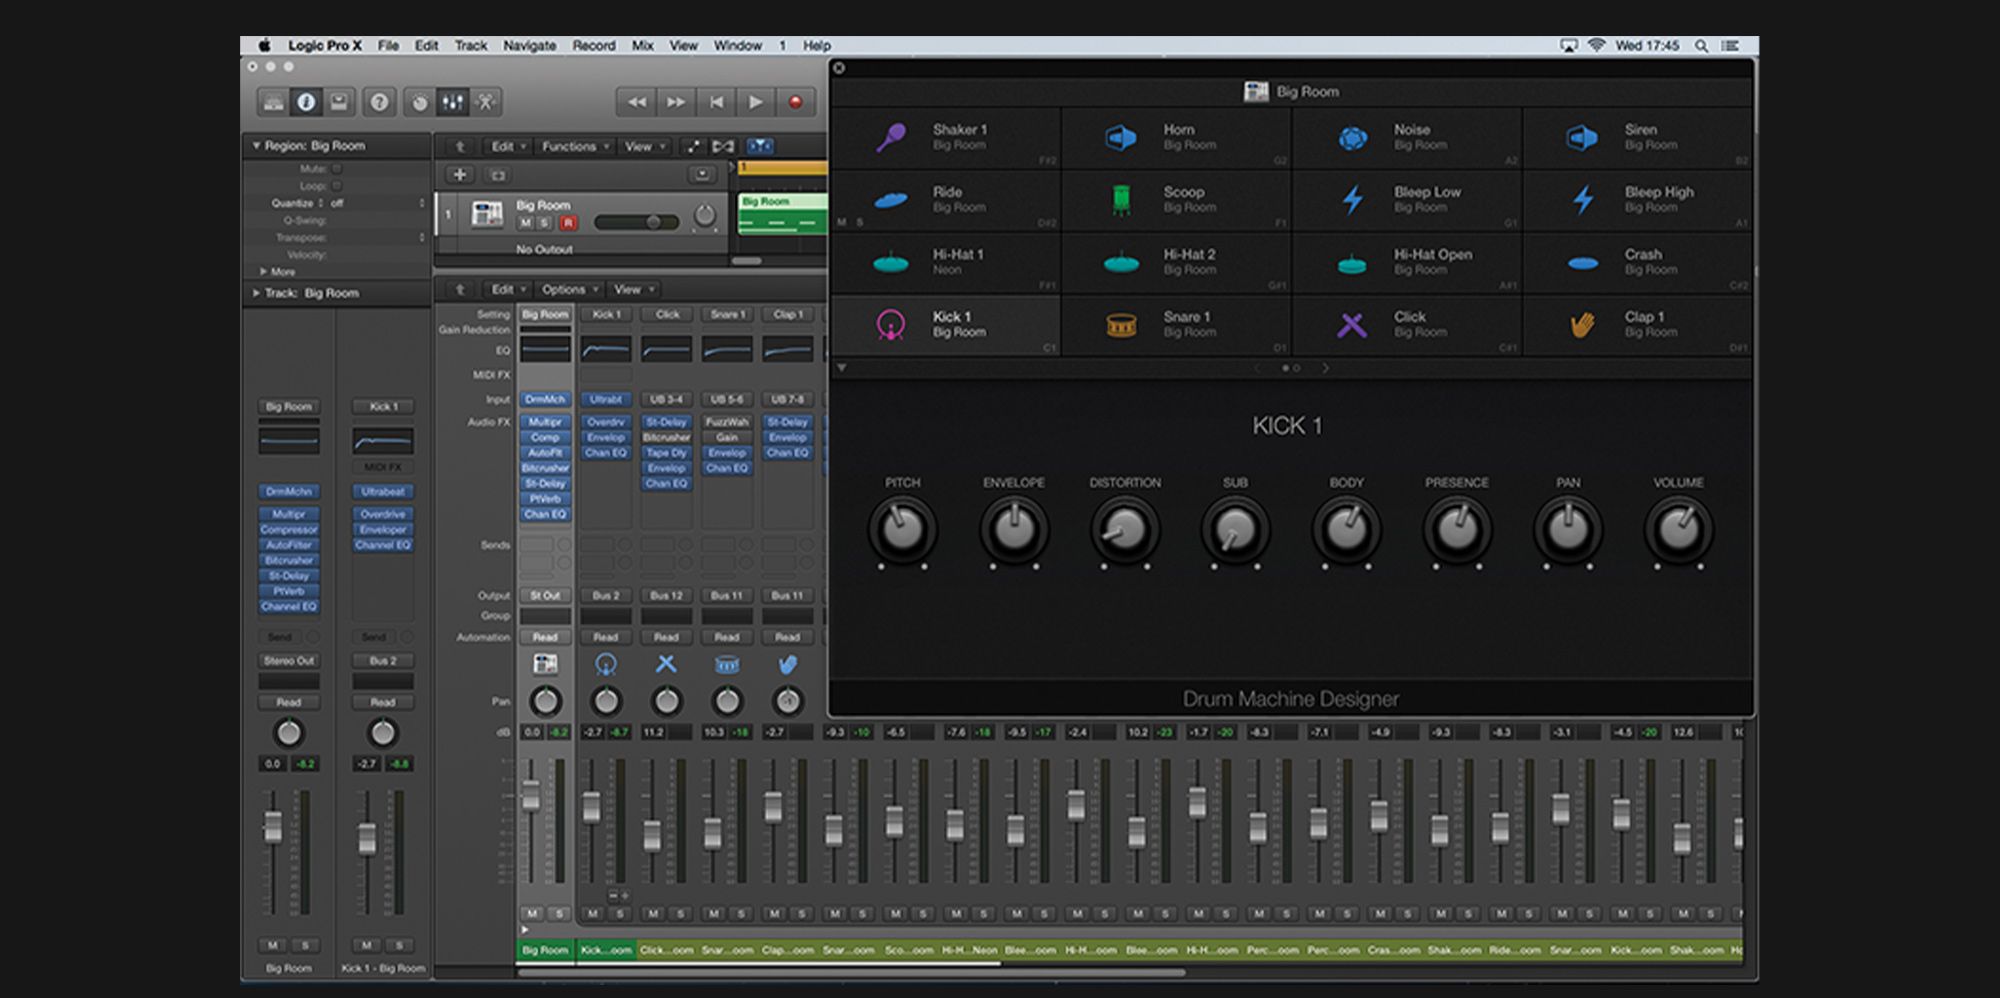This screenshot has width=2000, height=998.
Task: Open the Navigate menu
Action: pyautogui.click(x=529, y=45)
